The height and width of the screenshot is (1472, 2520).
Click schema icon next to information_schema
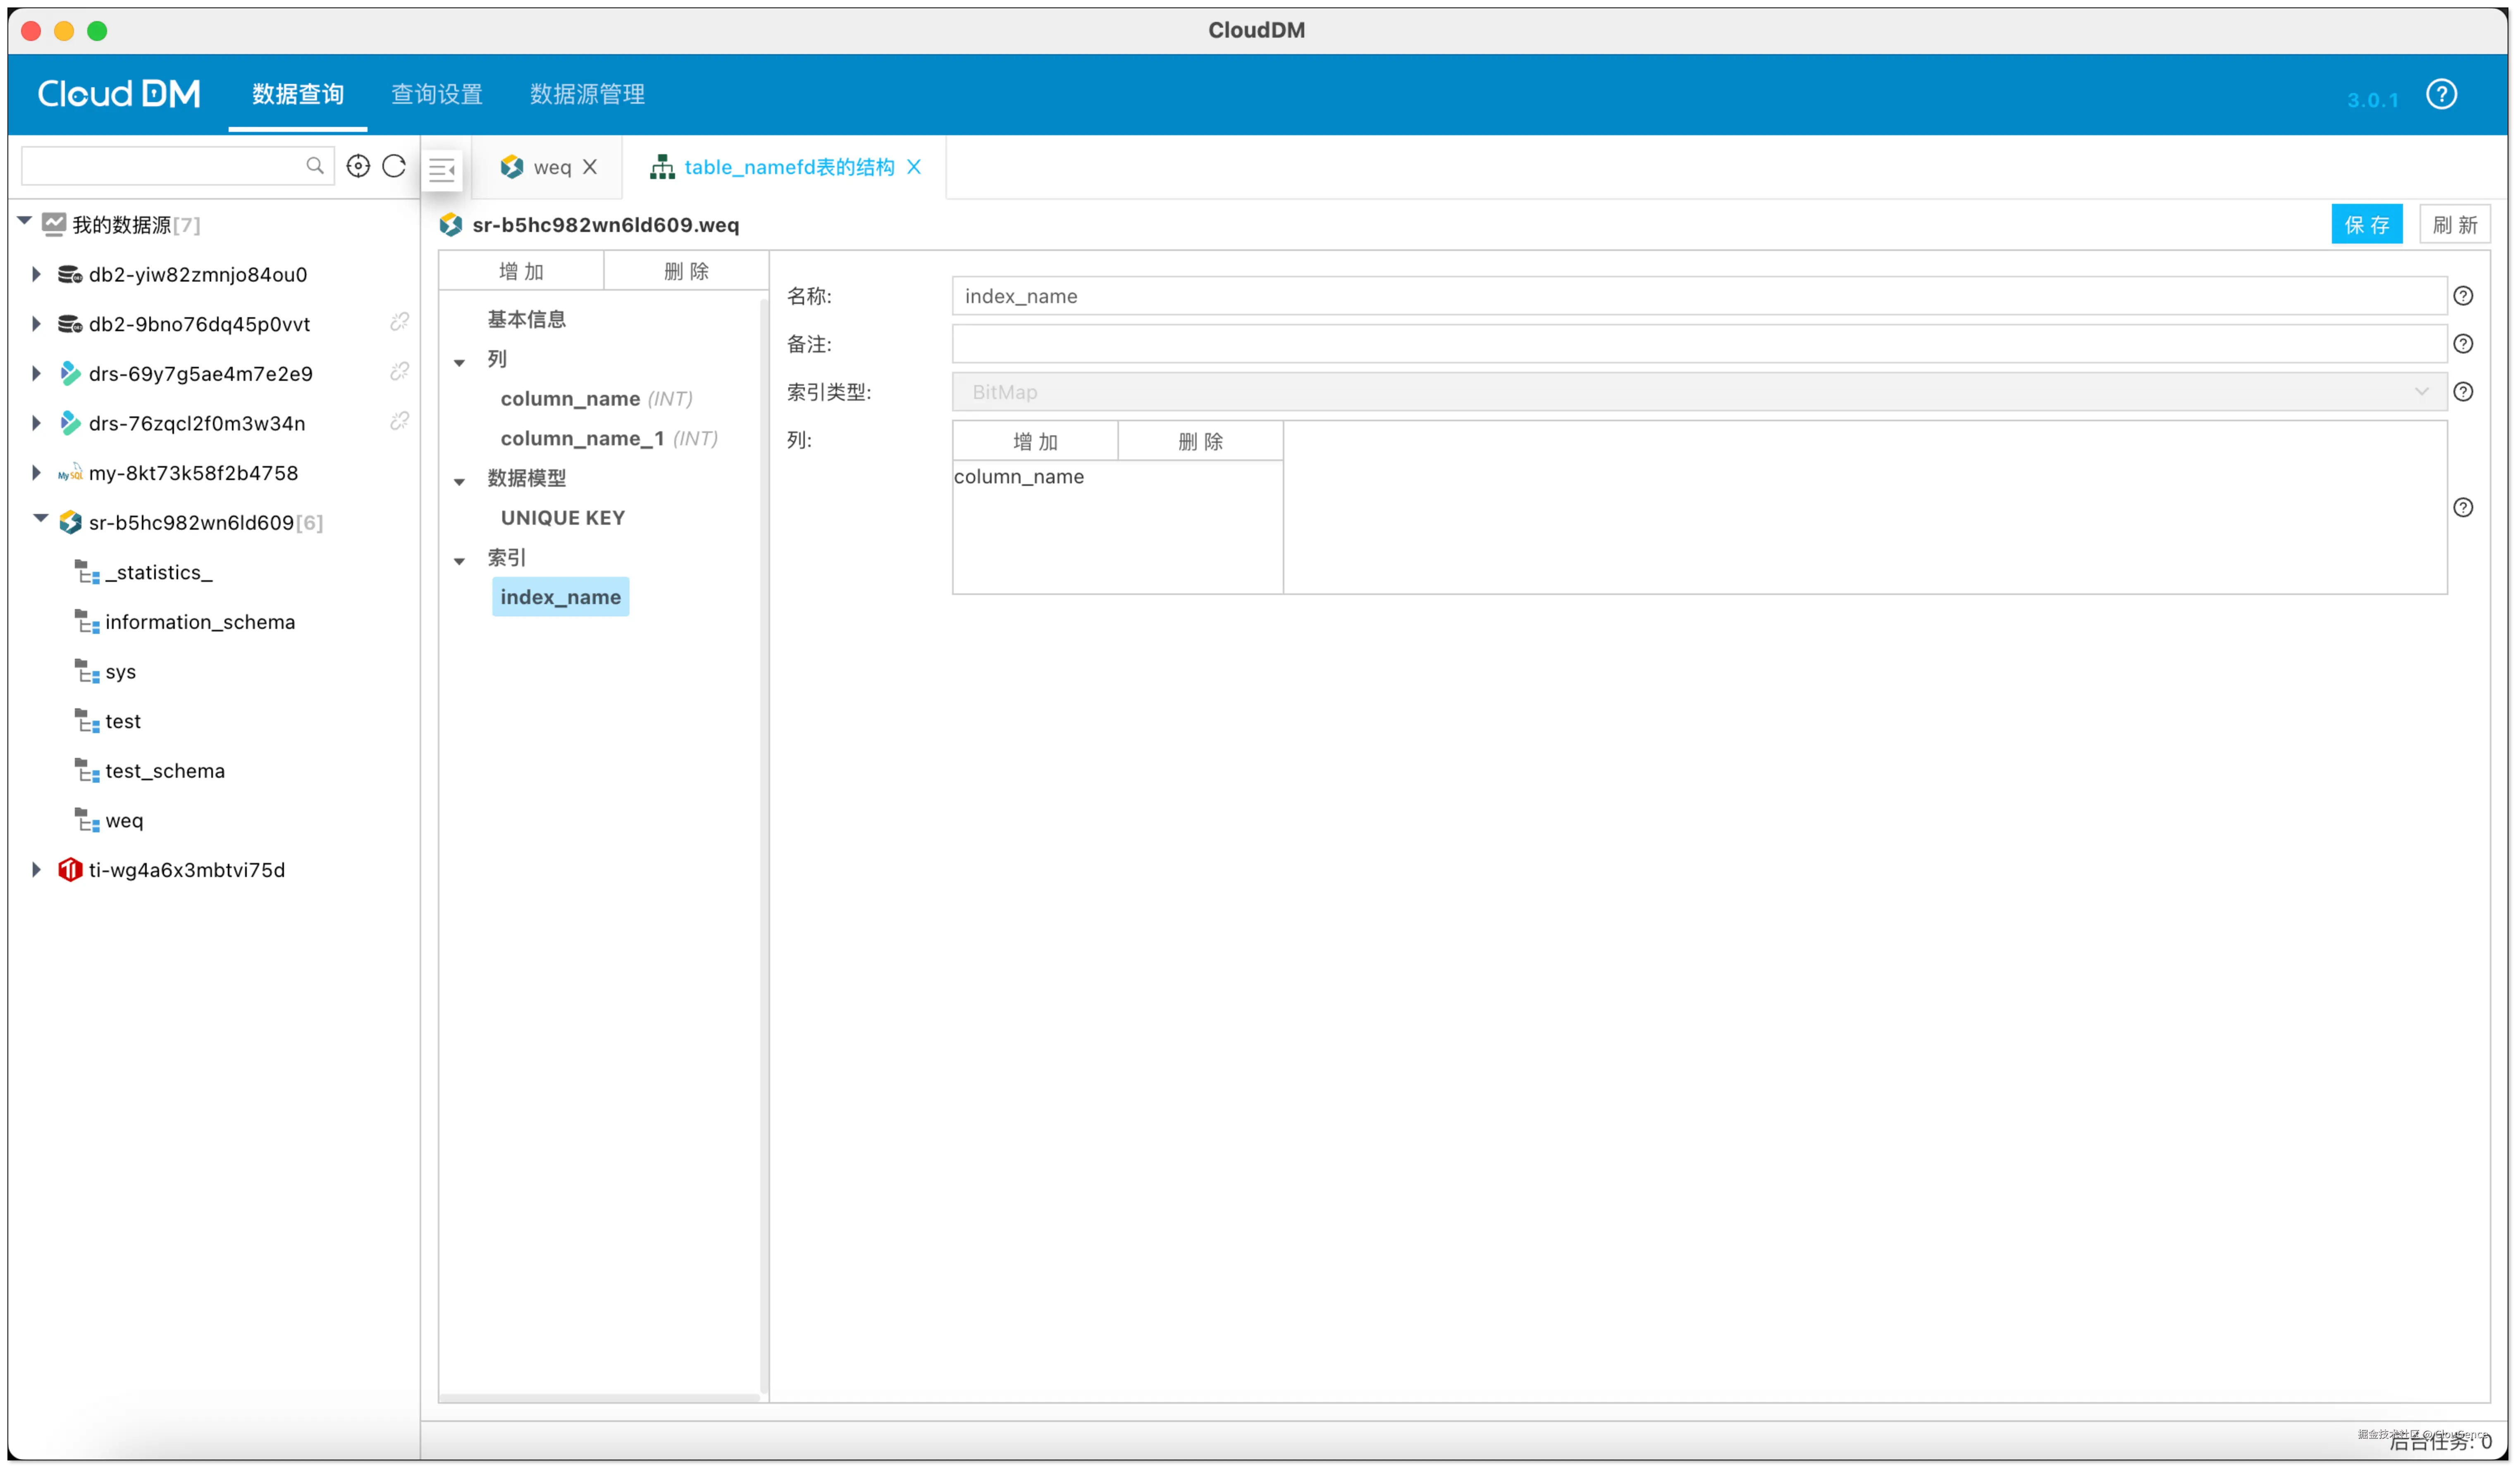87,622
